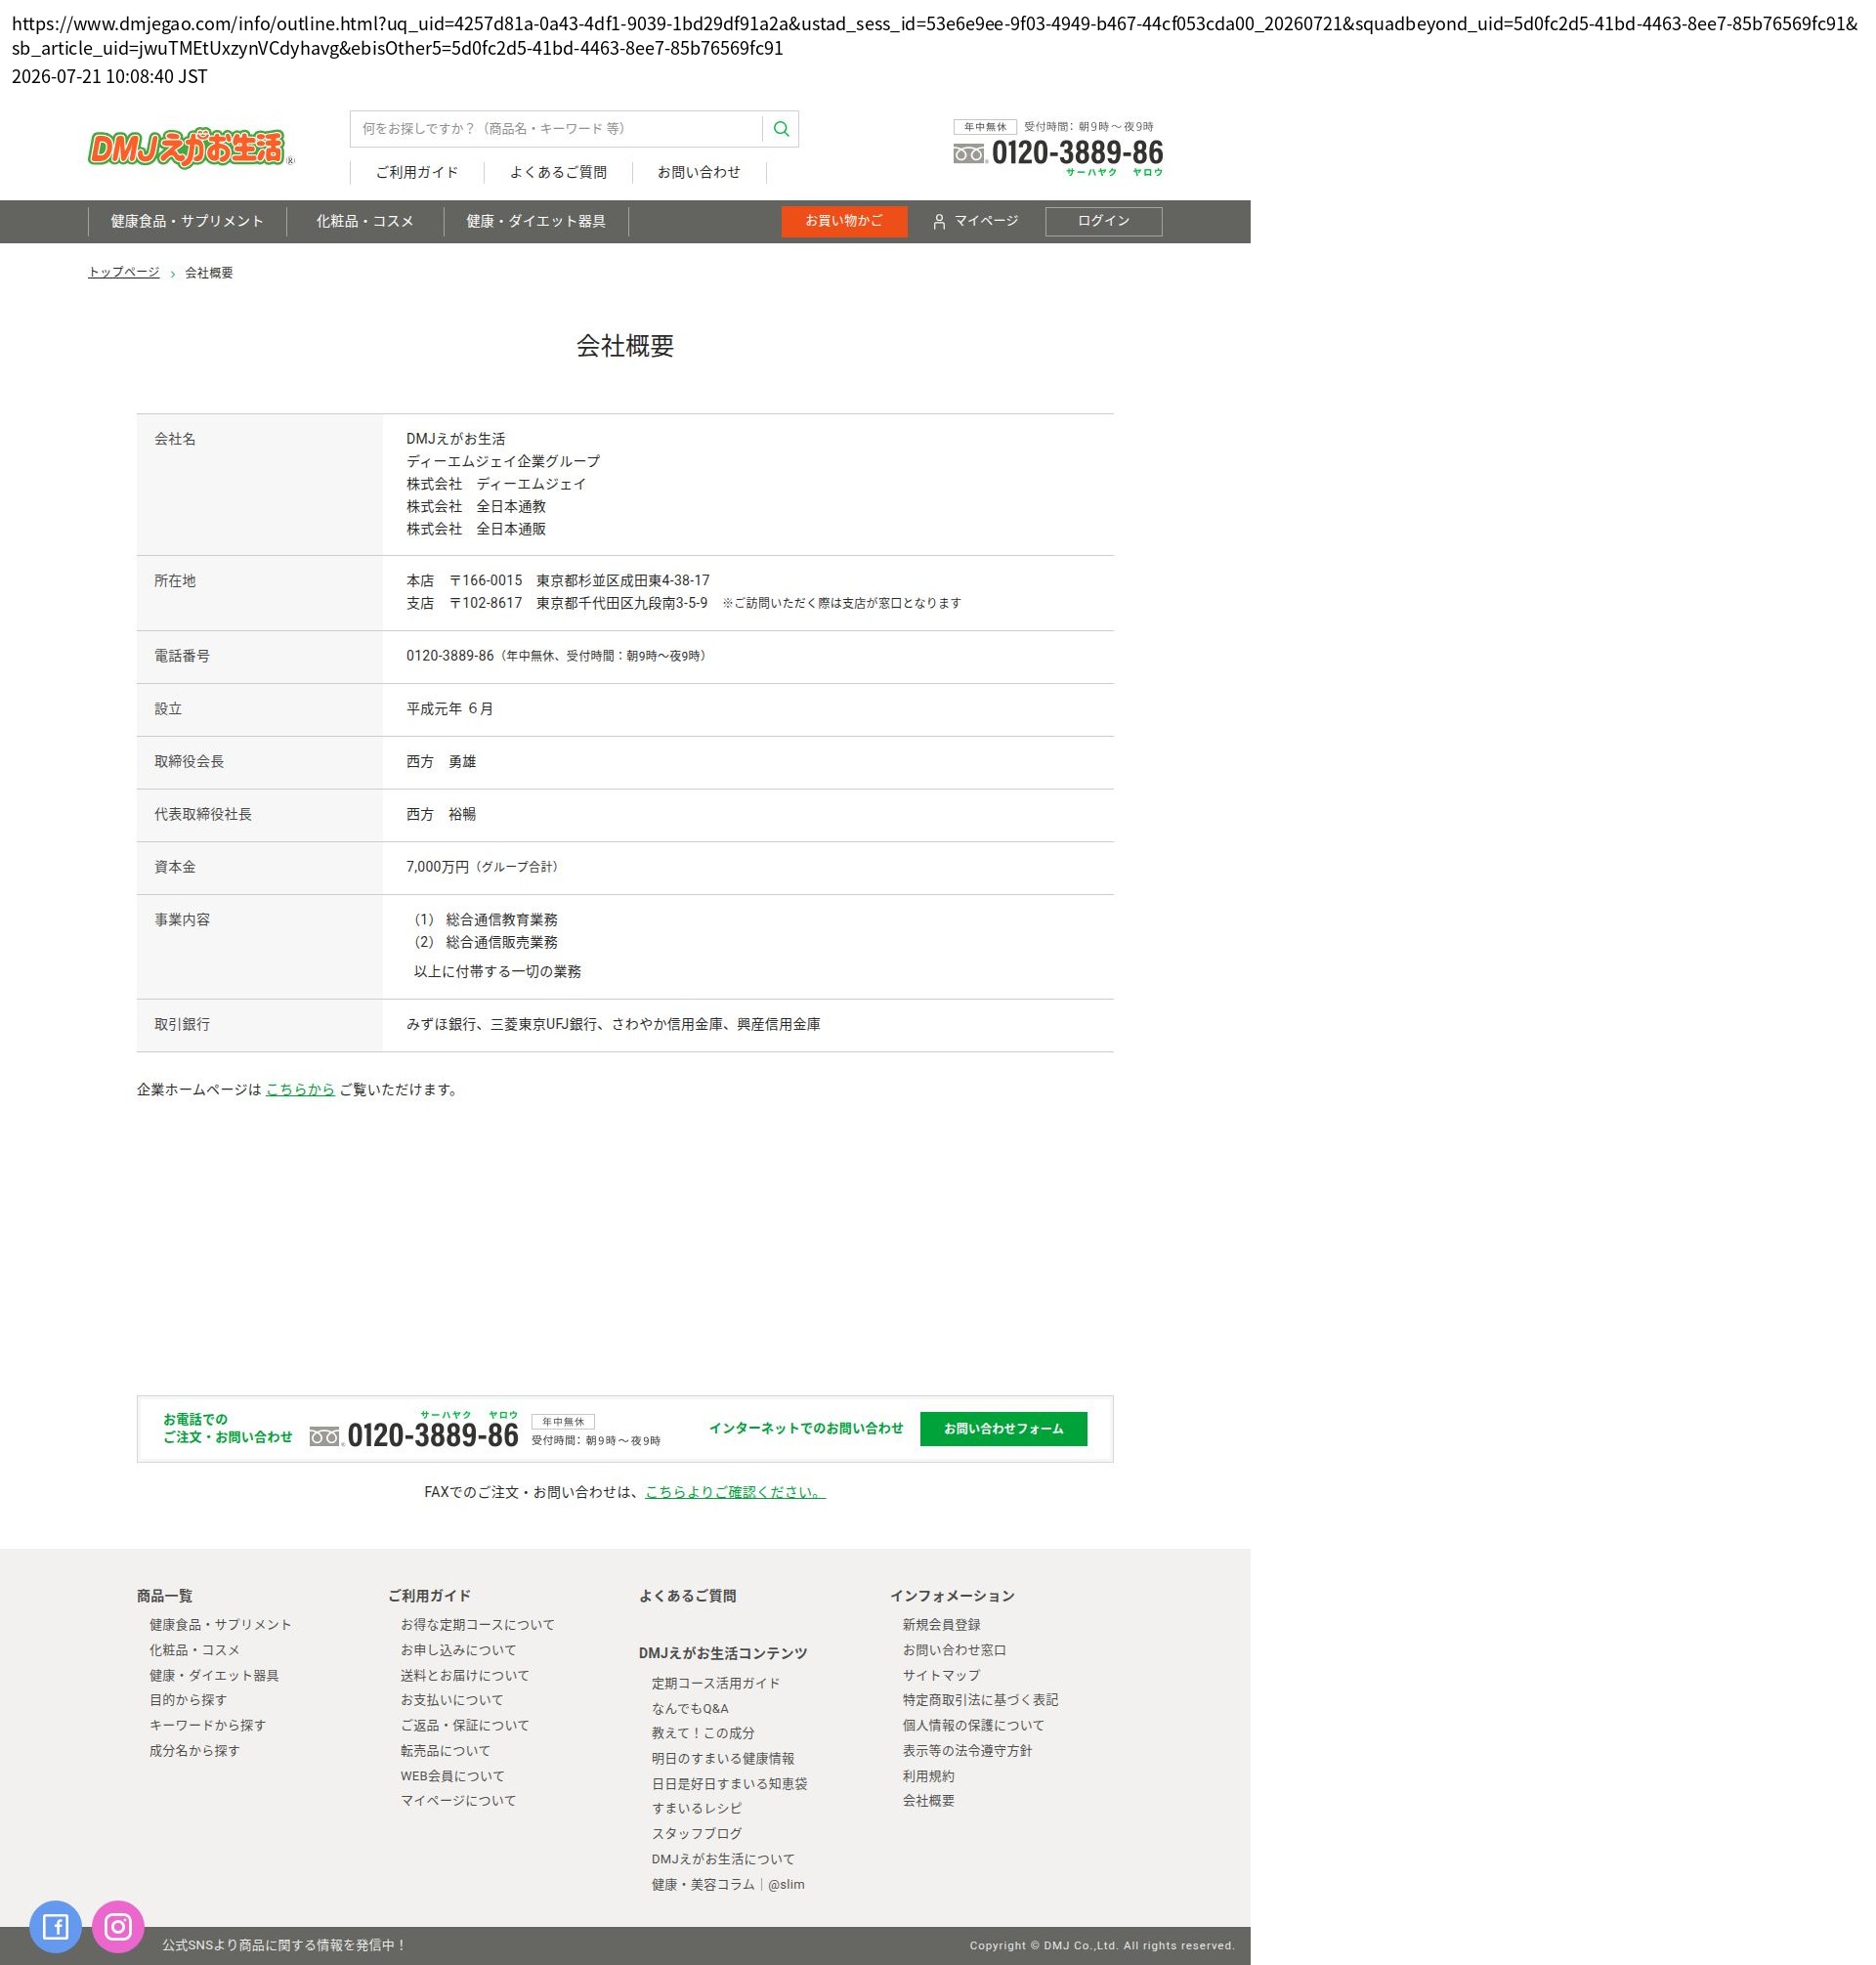
Task: Click 西方 勇雄 in the chairman row
Action: pos(441,761)
